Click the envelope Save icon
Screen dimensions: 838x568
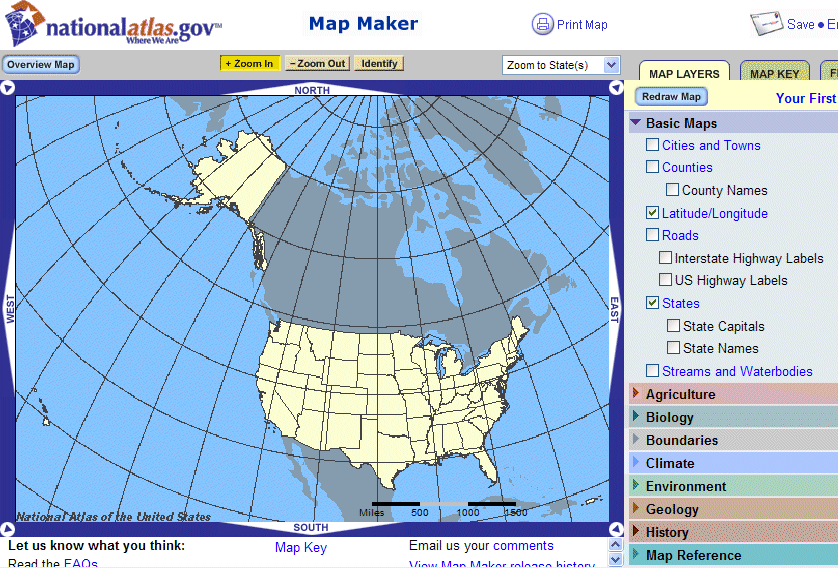pos(766,24)
